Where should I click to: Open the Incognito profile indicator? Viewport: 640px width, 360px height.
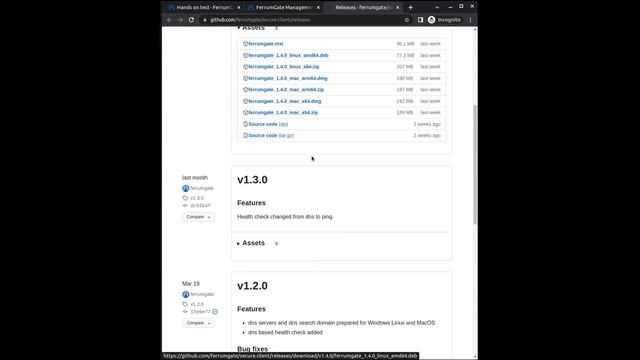(445, 20)
